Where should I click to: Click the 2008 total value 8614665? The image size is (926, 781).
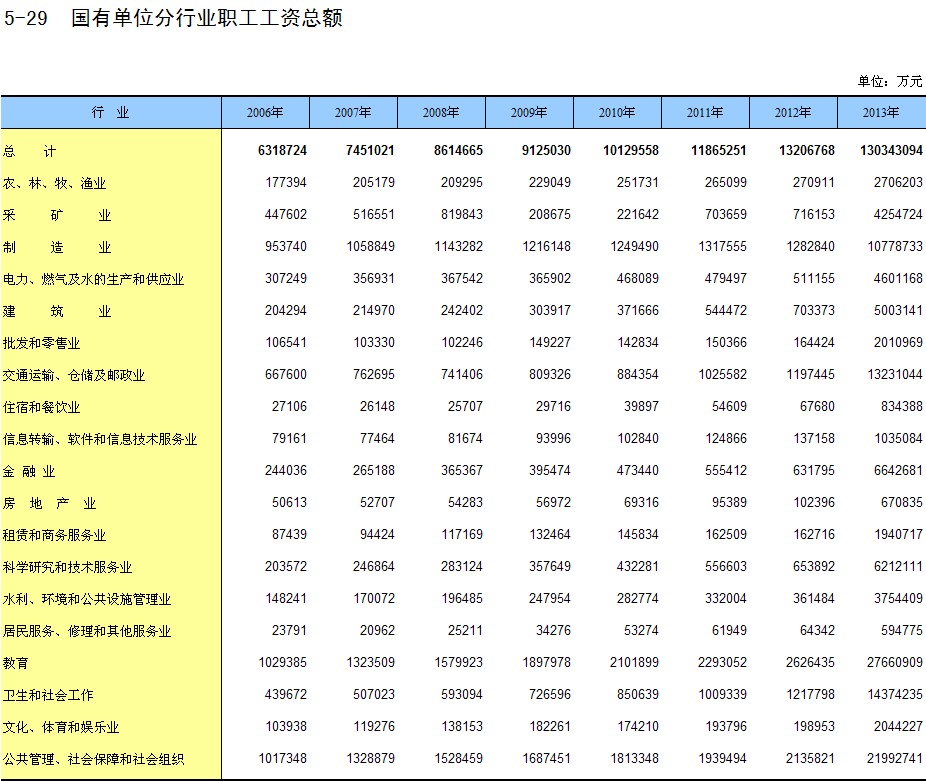pos(458,151)
